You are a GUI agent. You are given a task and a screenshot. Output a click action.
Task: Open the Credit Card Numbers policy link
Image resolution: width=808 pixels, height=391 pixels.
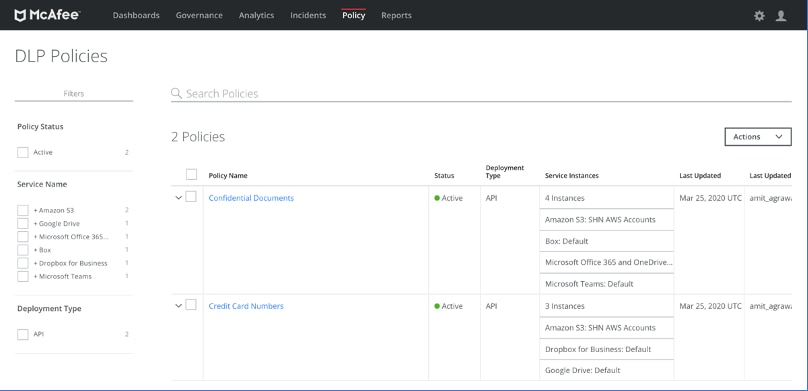pyautogui.click(x=246, y=306)
